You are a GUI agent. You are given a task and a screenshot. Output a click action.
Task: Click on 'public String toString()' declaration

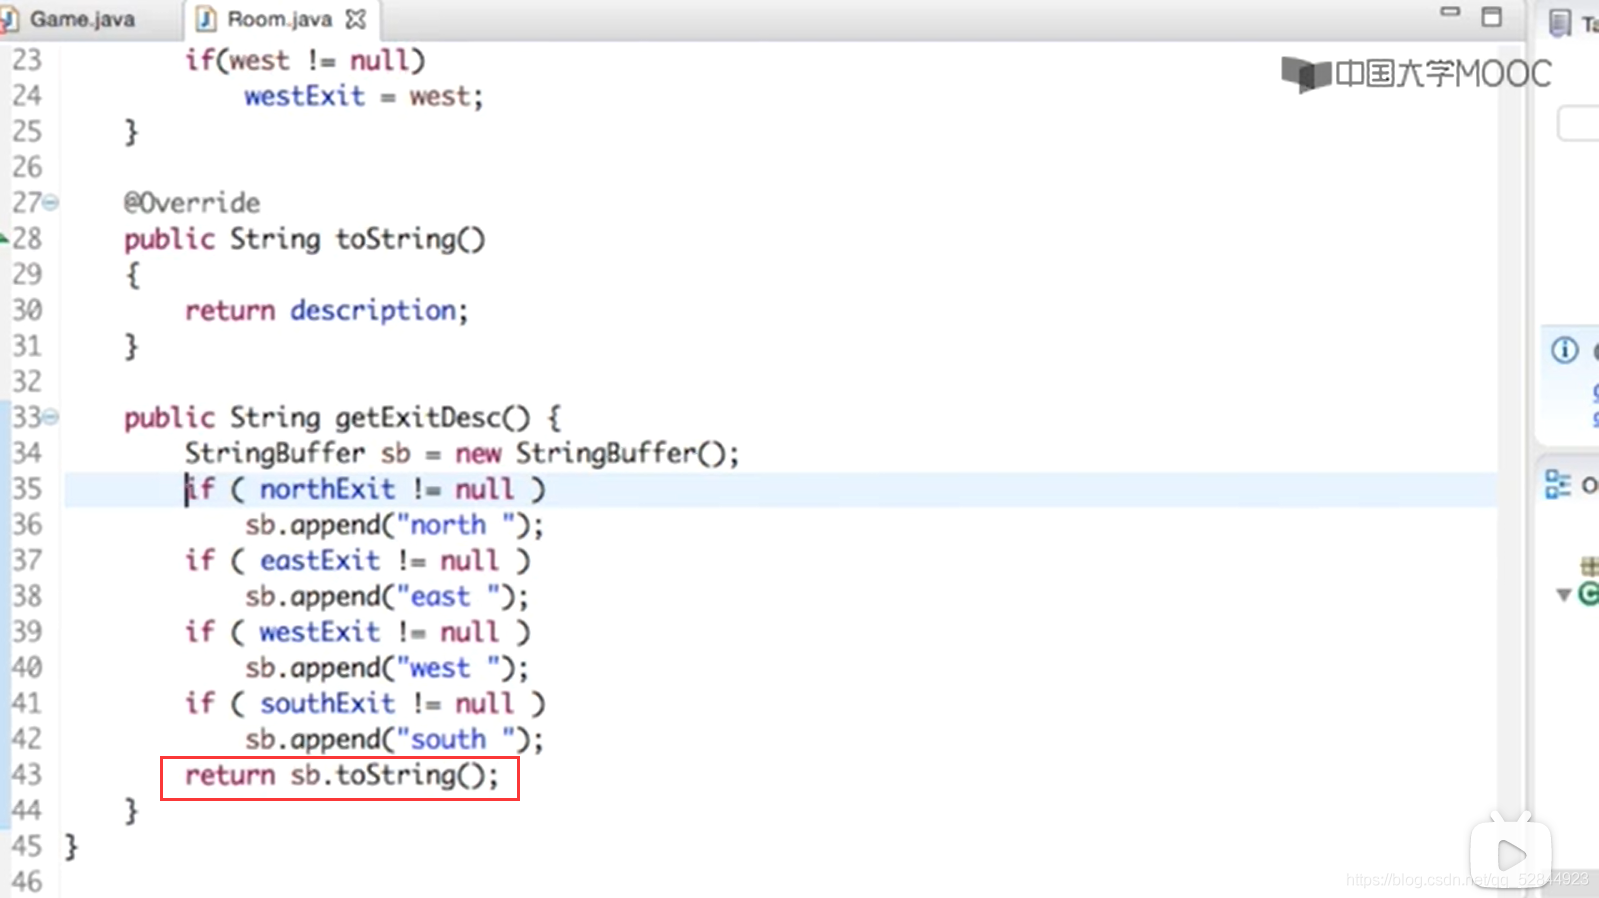pos(305,239)
